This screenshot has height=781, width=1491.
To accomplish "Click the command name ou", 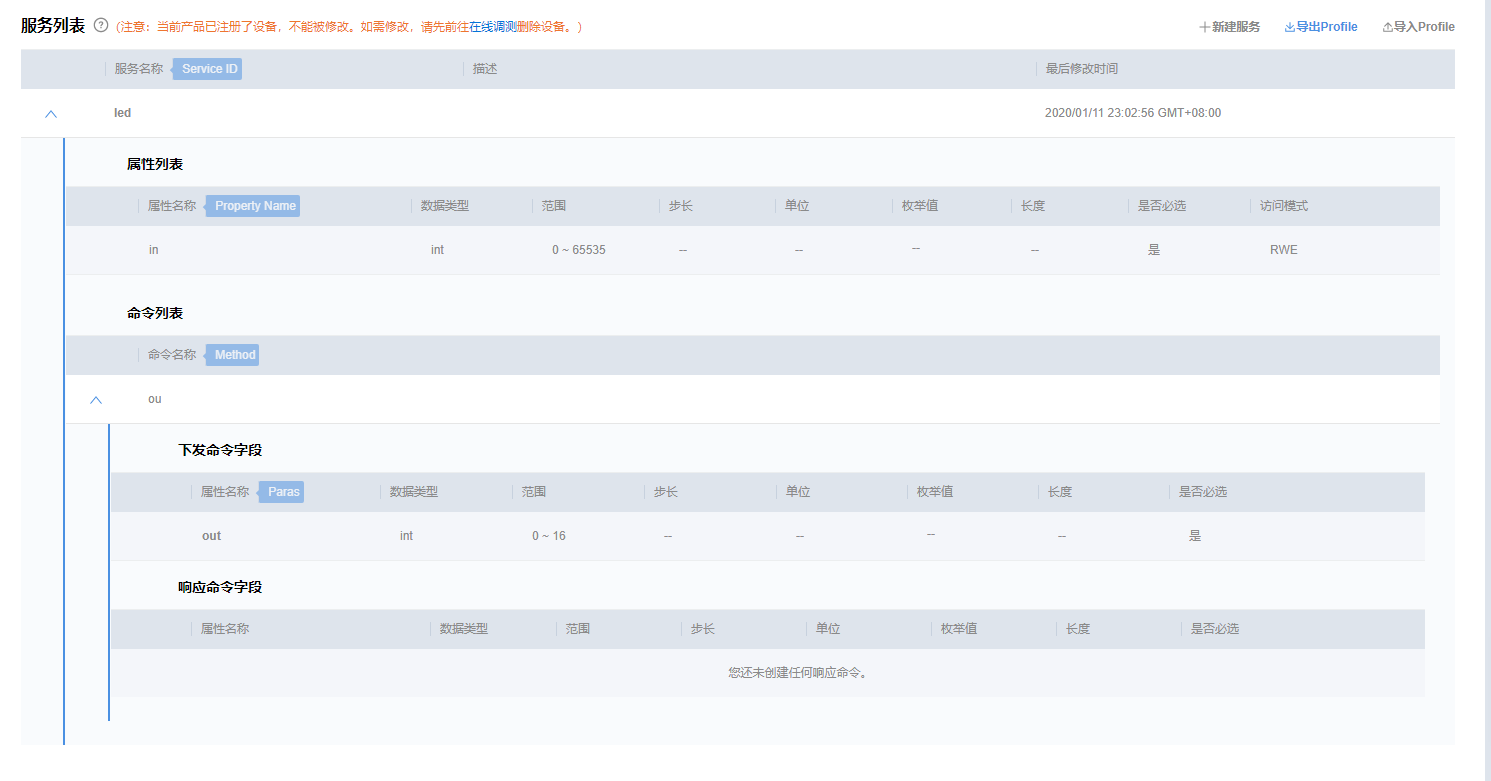I will coord(154,399).
